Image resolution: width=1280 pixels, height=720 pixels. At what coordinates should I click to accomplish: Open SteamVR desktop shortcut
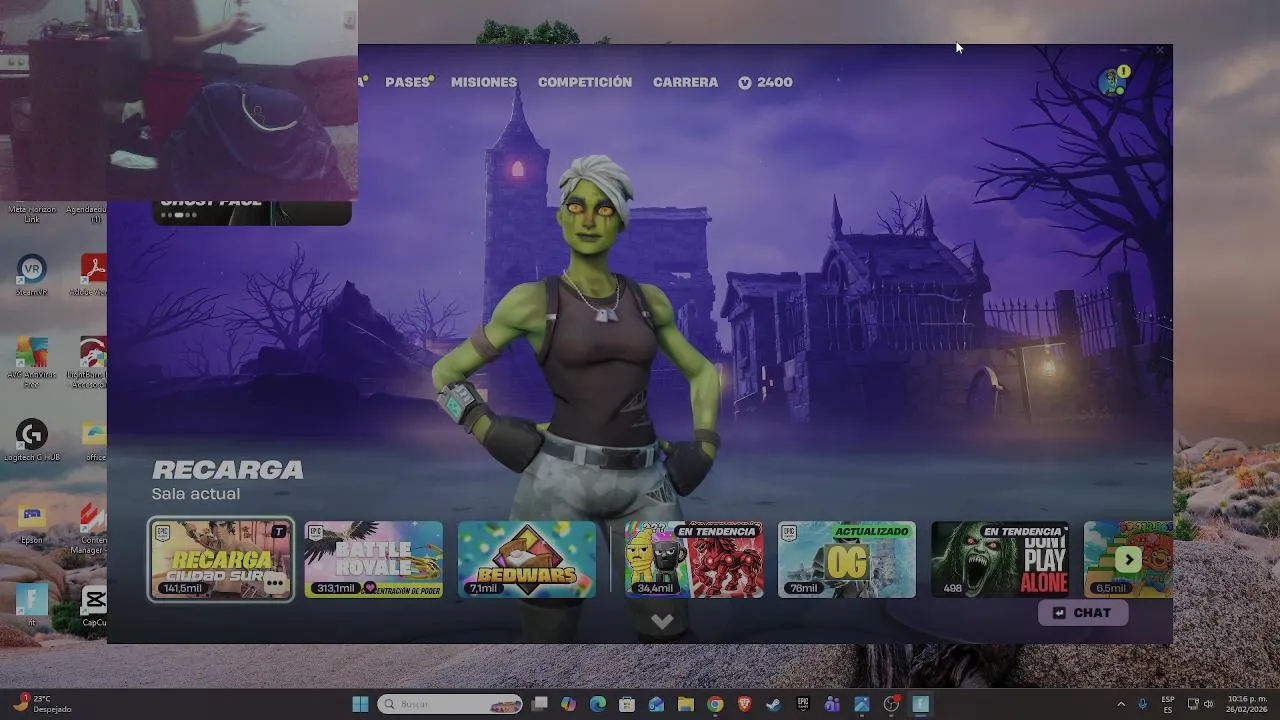31,275
